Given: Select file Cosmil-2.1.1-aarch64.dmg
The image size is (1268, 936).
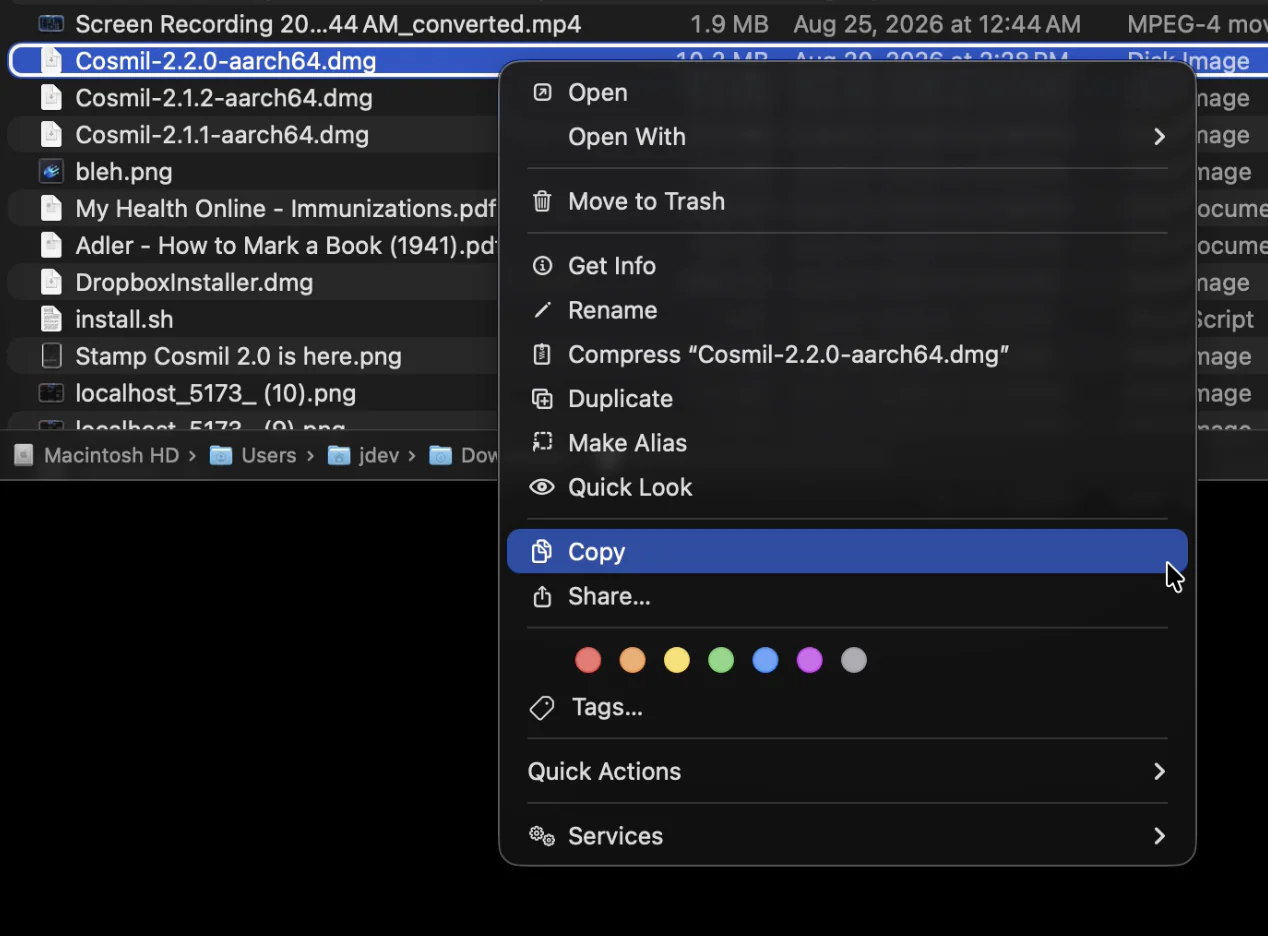Looking at the screenshot, I should point(222,134).
